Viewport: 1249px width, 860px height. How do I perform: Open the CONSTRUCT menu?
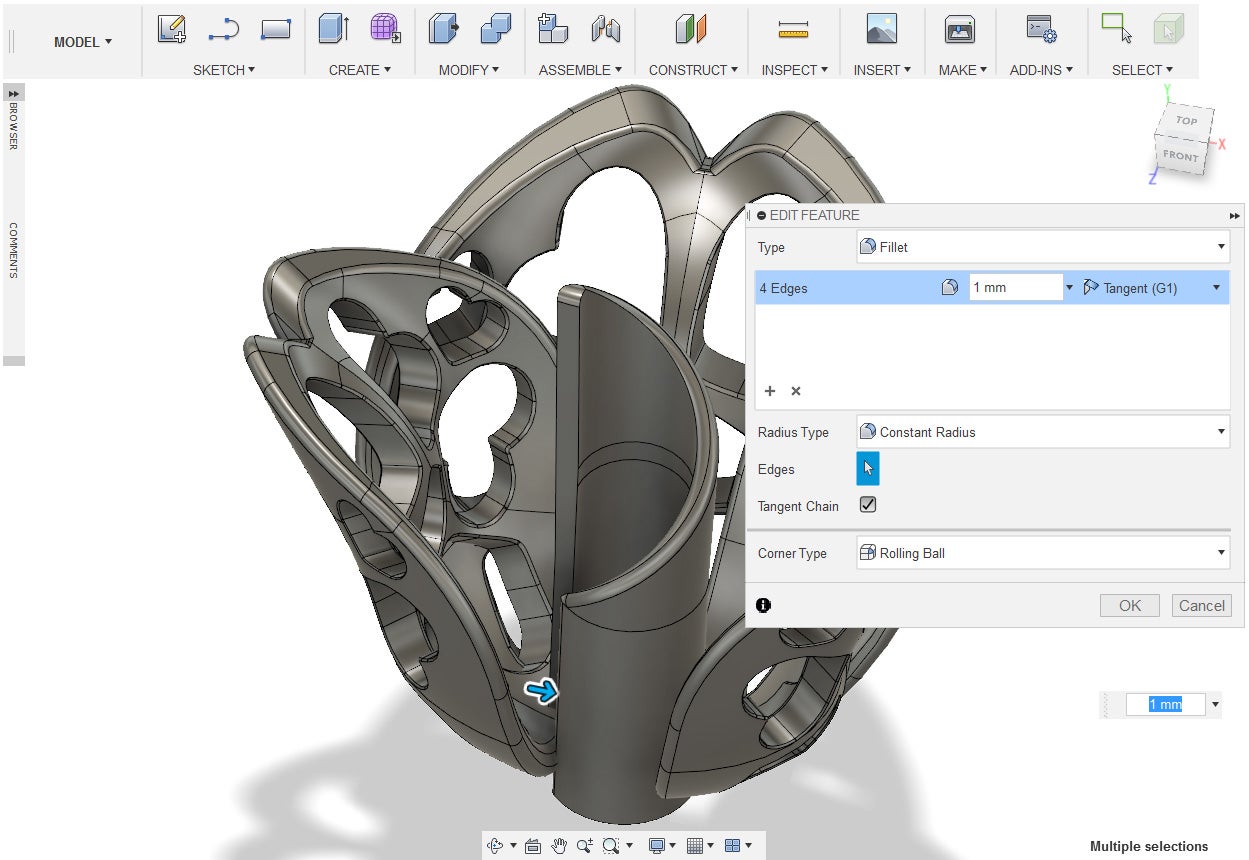692,70
